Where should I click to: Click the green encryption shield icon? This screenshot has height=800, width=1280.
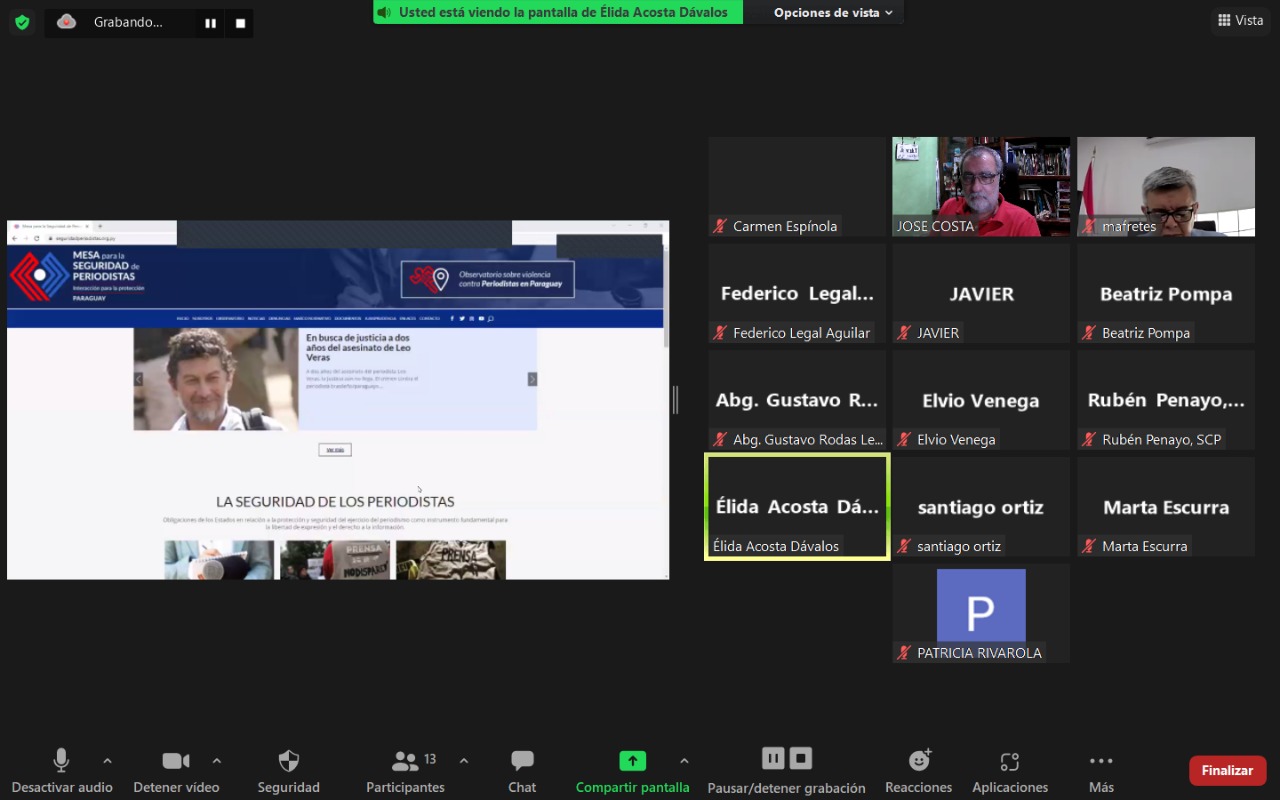(x=22, y=22)
